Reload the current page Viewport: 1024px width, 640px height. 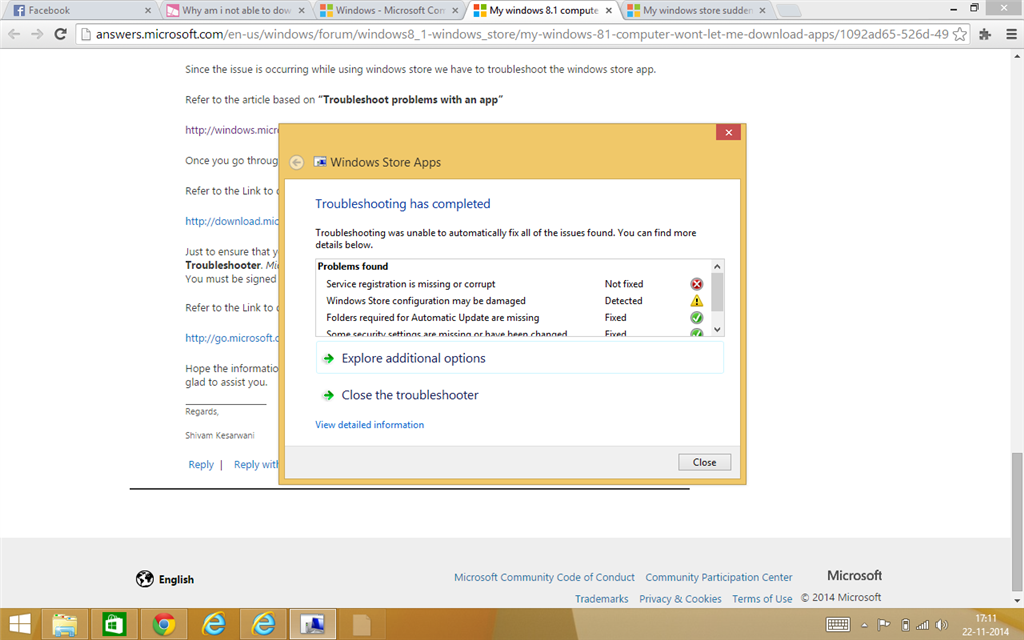60,34
